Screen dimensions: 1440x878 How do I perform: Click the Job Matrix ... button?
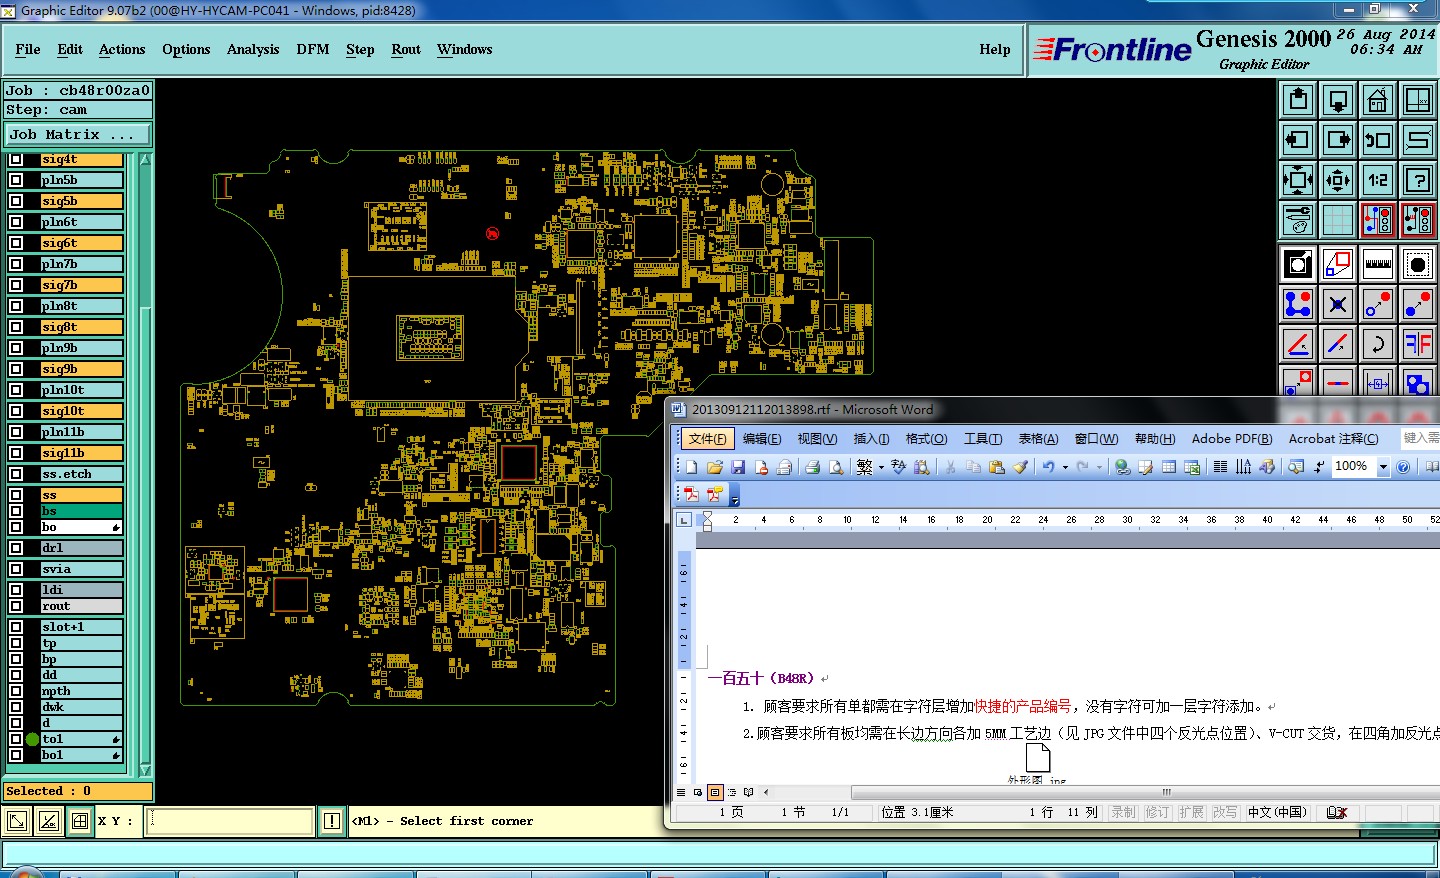pyautogui.click(x=78, y=134)
